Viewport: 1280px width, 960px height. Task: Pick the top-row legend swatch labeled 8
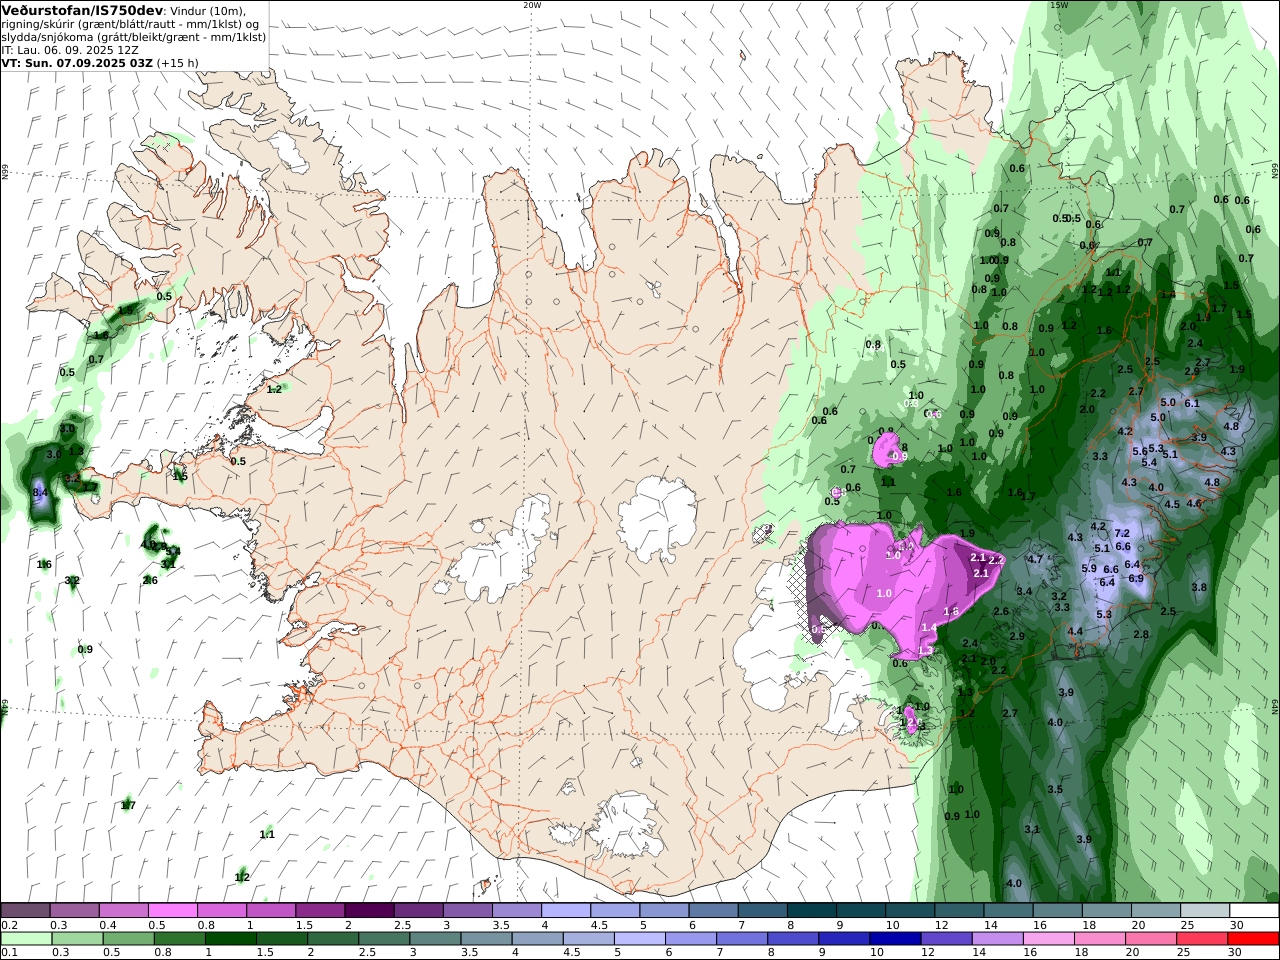811,911
